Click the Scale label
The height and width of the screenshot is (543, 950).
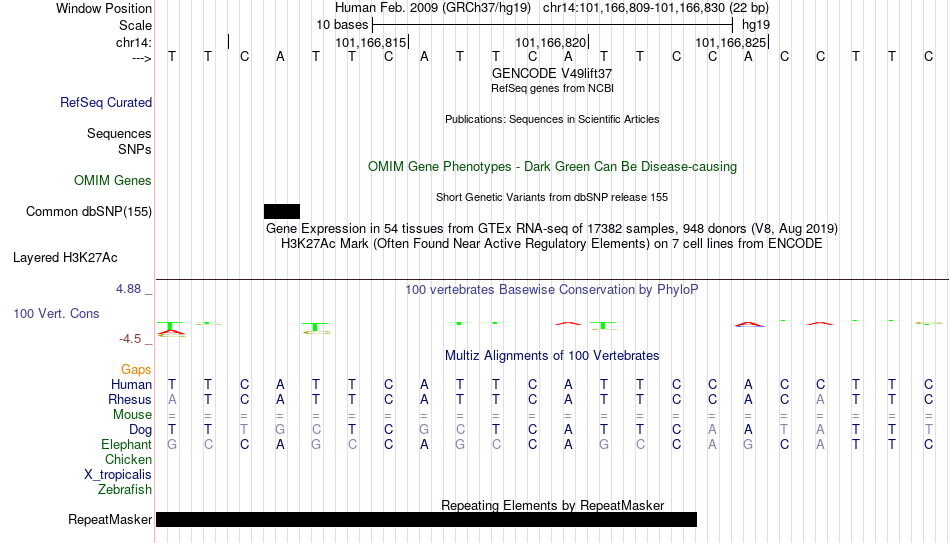click(x=135, y=25)
